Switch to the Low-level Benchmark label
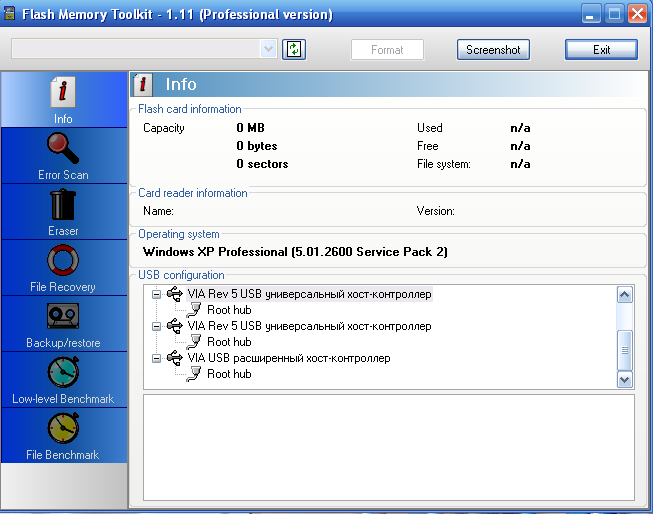Viewport: 653px width, 514px height. pyautogui.click(x=63, y=399)
